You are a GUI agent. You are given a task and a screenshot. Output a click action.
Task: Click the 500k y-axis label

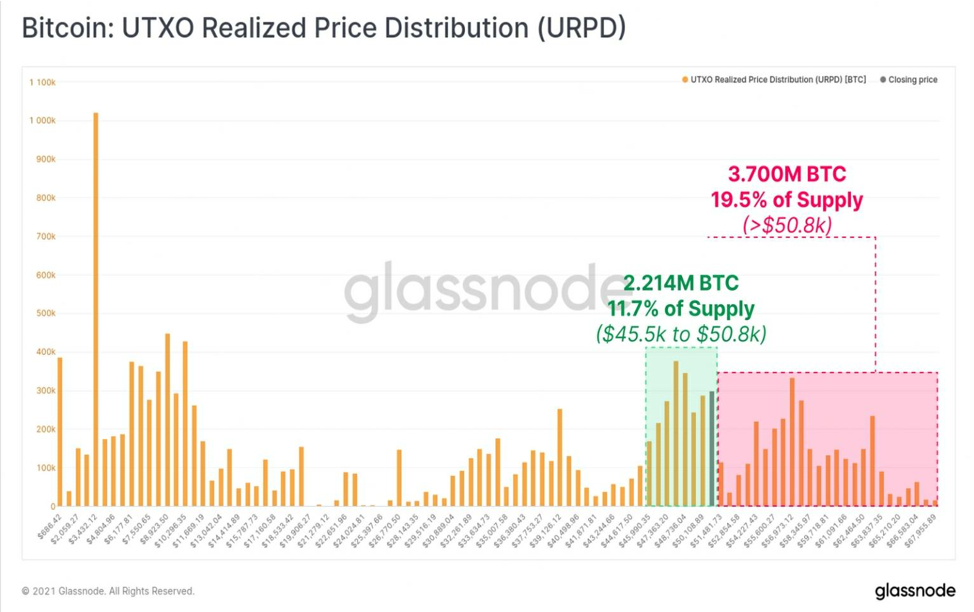(45, 313)
